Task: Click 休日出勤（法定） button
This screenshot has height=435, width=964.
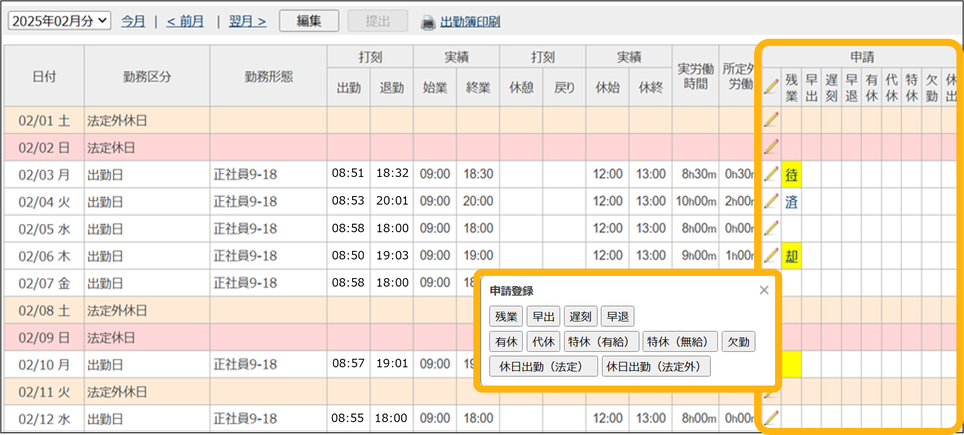Action: point(543,367)
